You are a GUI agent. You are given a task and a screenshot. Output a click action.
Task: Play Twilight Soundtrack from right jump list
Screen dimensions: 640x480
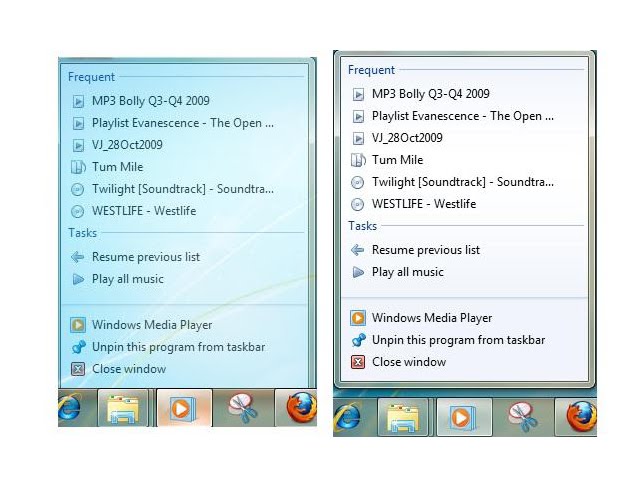click(x=465, y=182)
